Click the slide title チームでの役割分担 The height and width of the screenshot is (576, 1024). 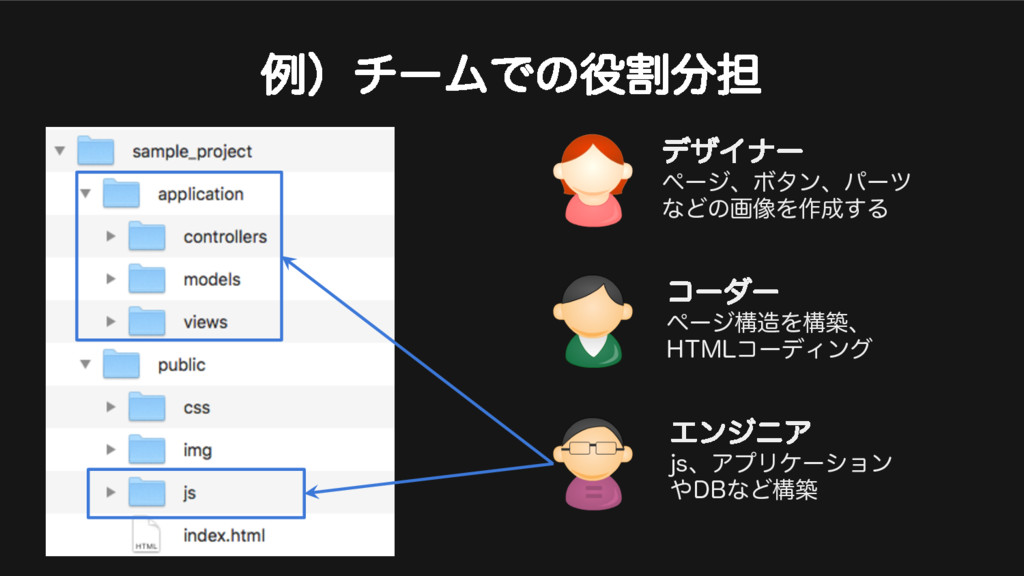557,74
